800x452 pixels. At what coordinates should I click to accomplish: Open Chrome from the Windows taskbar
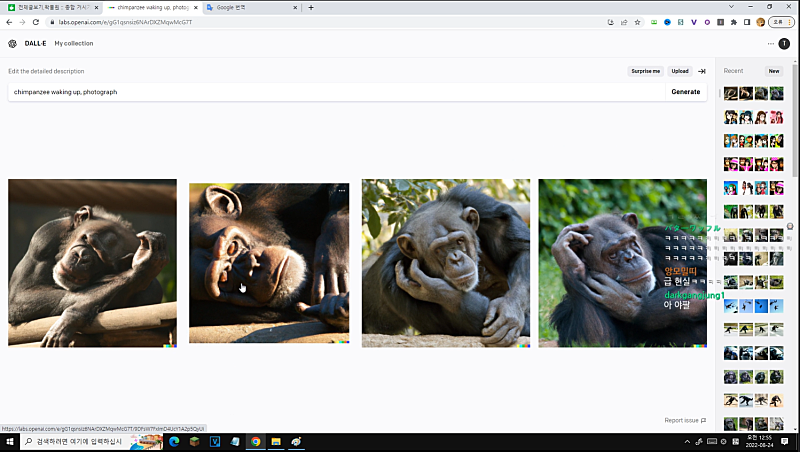[x=255, y=441]
